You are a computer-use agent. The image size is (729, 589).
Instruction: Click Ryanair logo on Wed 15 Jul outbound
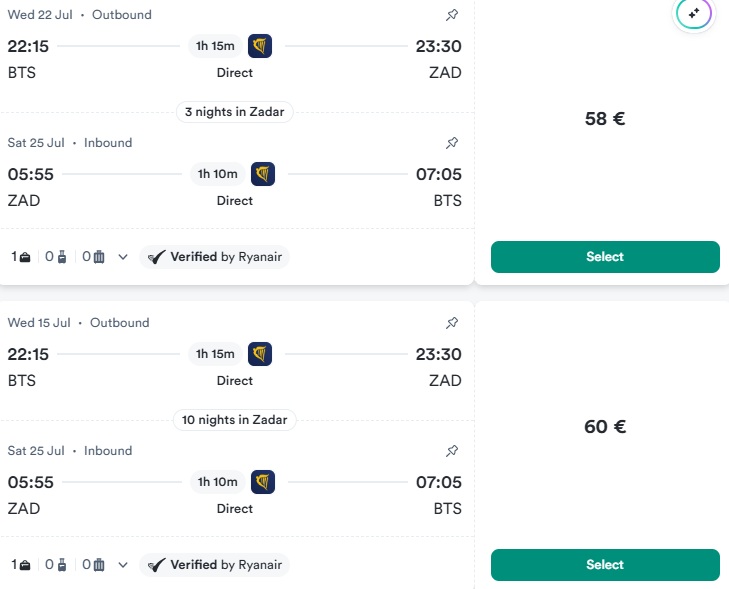[261, 354]
